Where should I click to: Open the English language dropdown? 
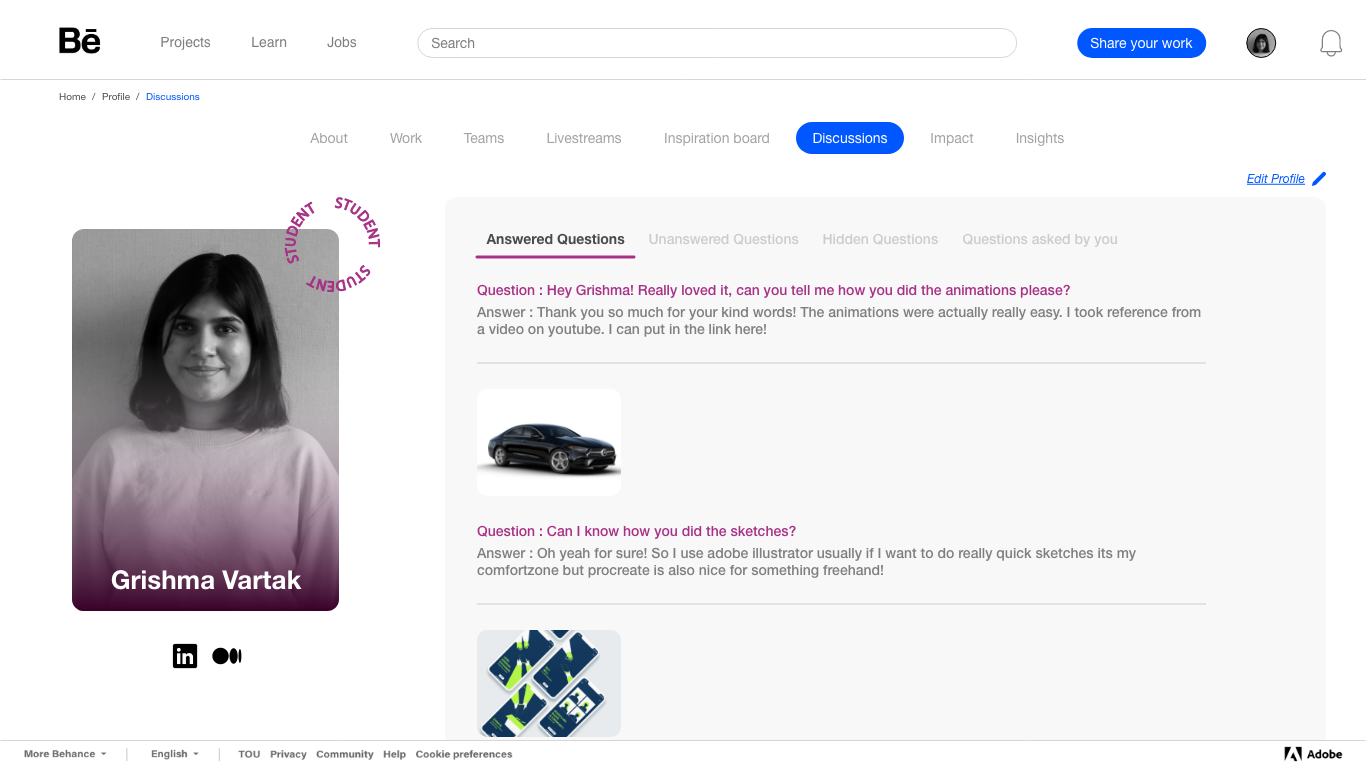pyautogui.click(x=174, y=754)
